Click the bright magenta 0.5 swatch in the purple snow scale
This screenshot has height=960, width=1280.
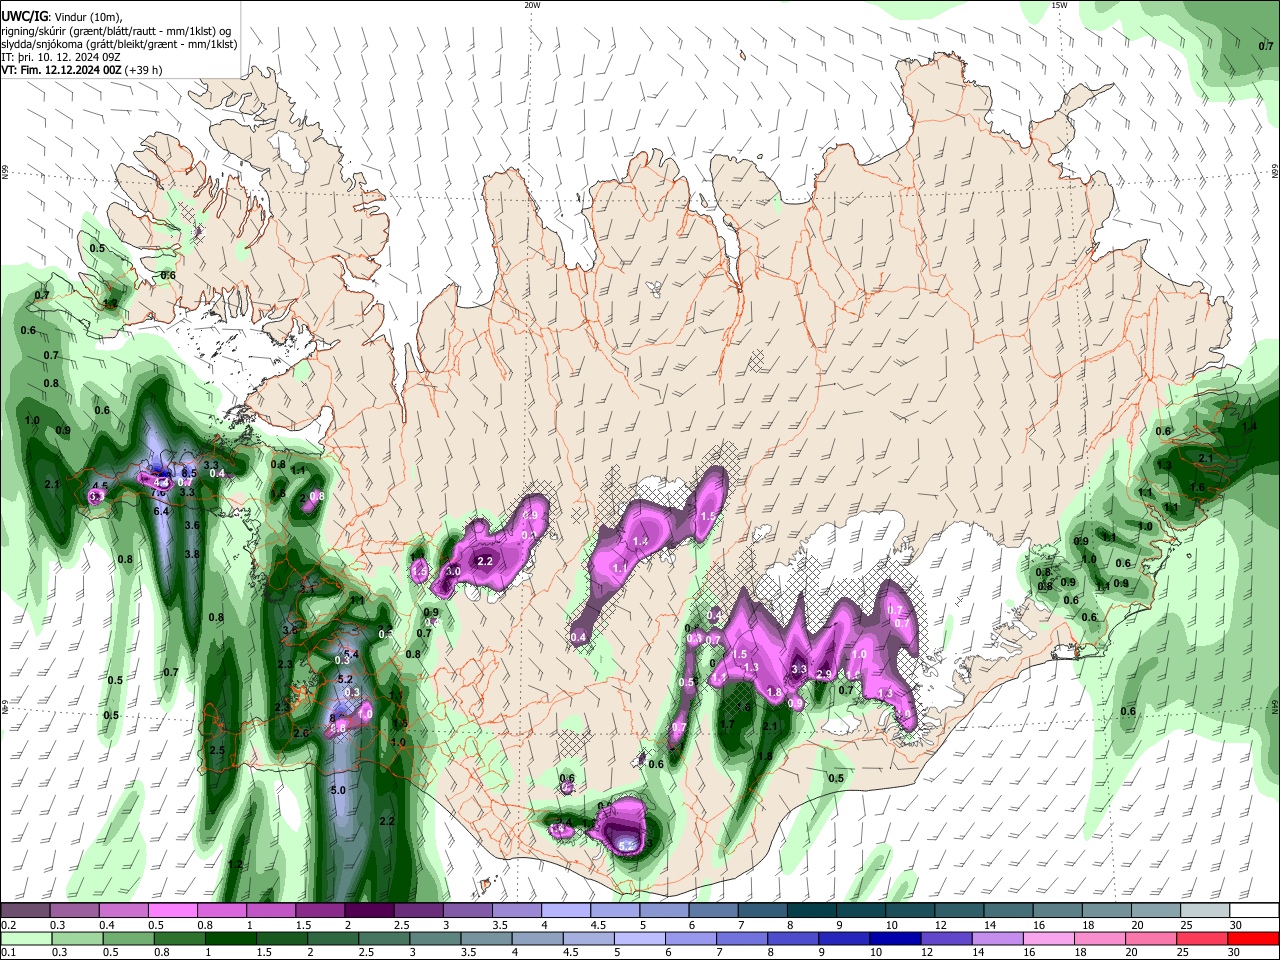pos(172,911)
